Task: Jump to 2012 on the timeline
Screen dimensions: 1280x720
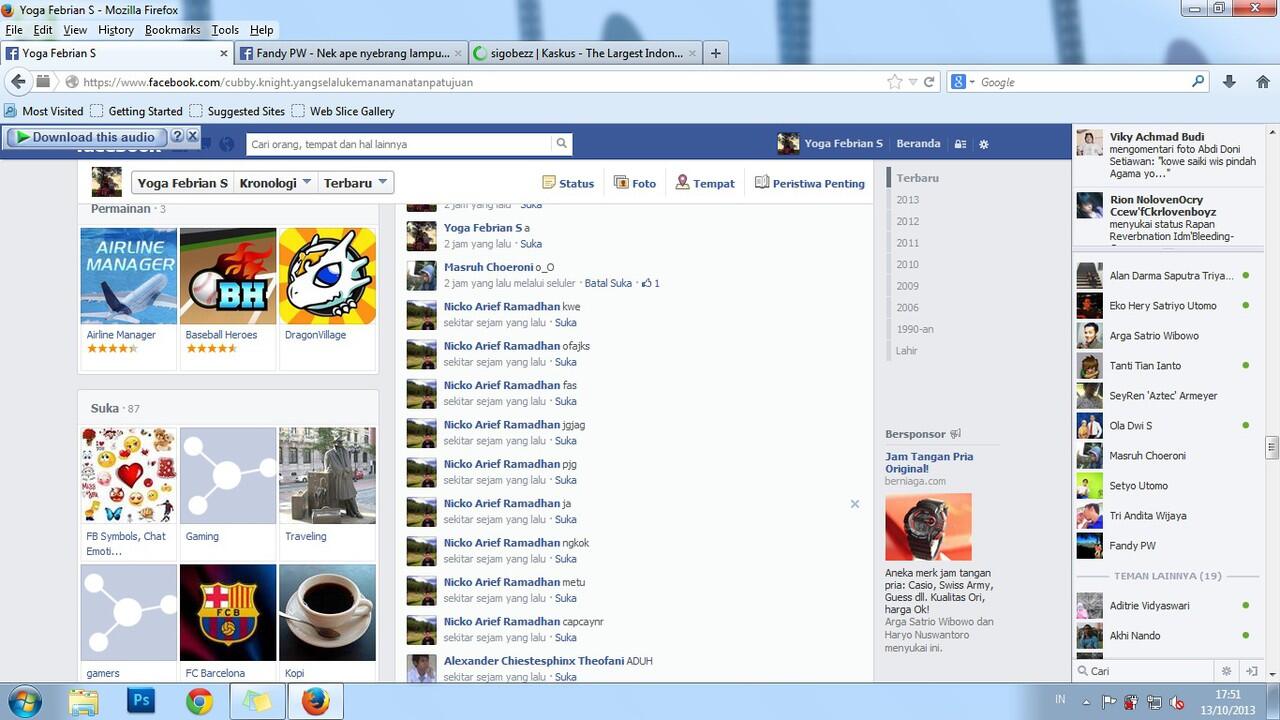Action: (908, 221)
